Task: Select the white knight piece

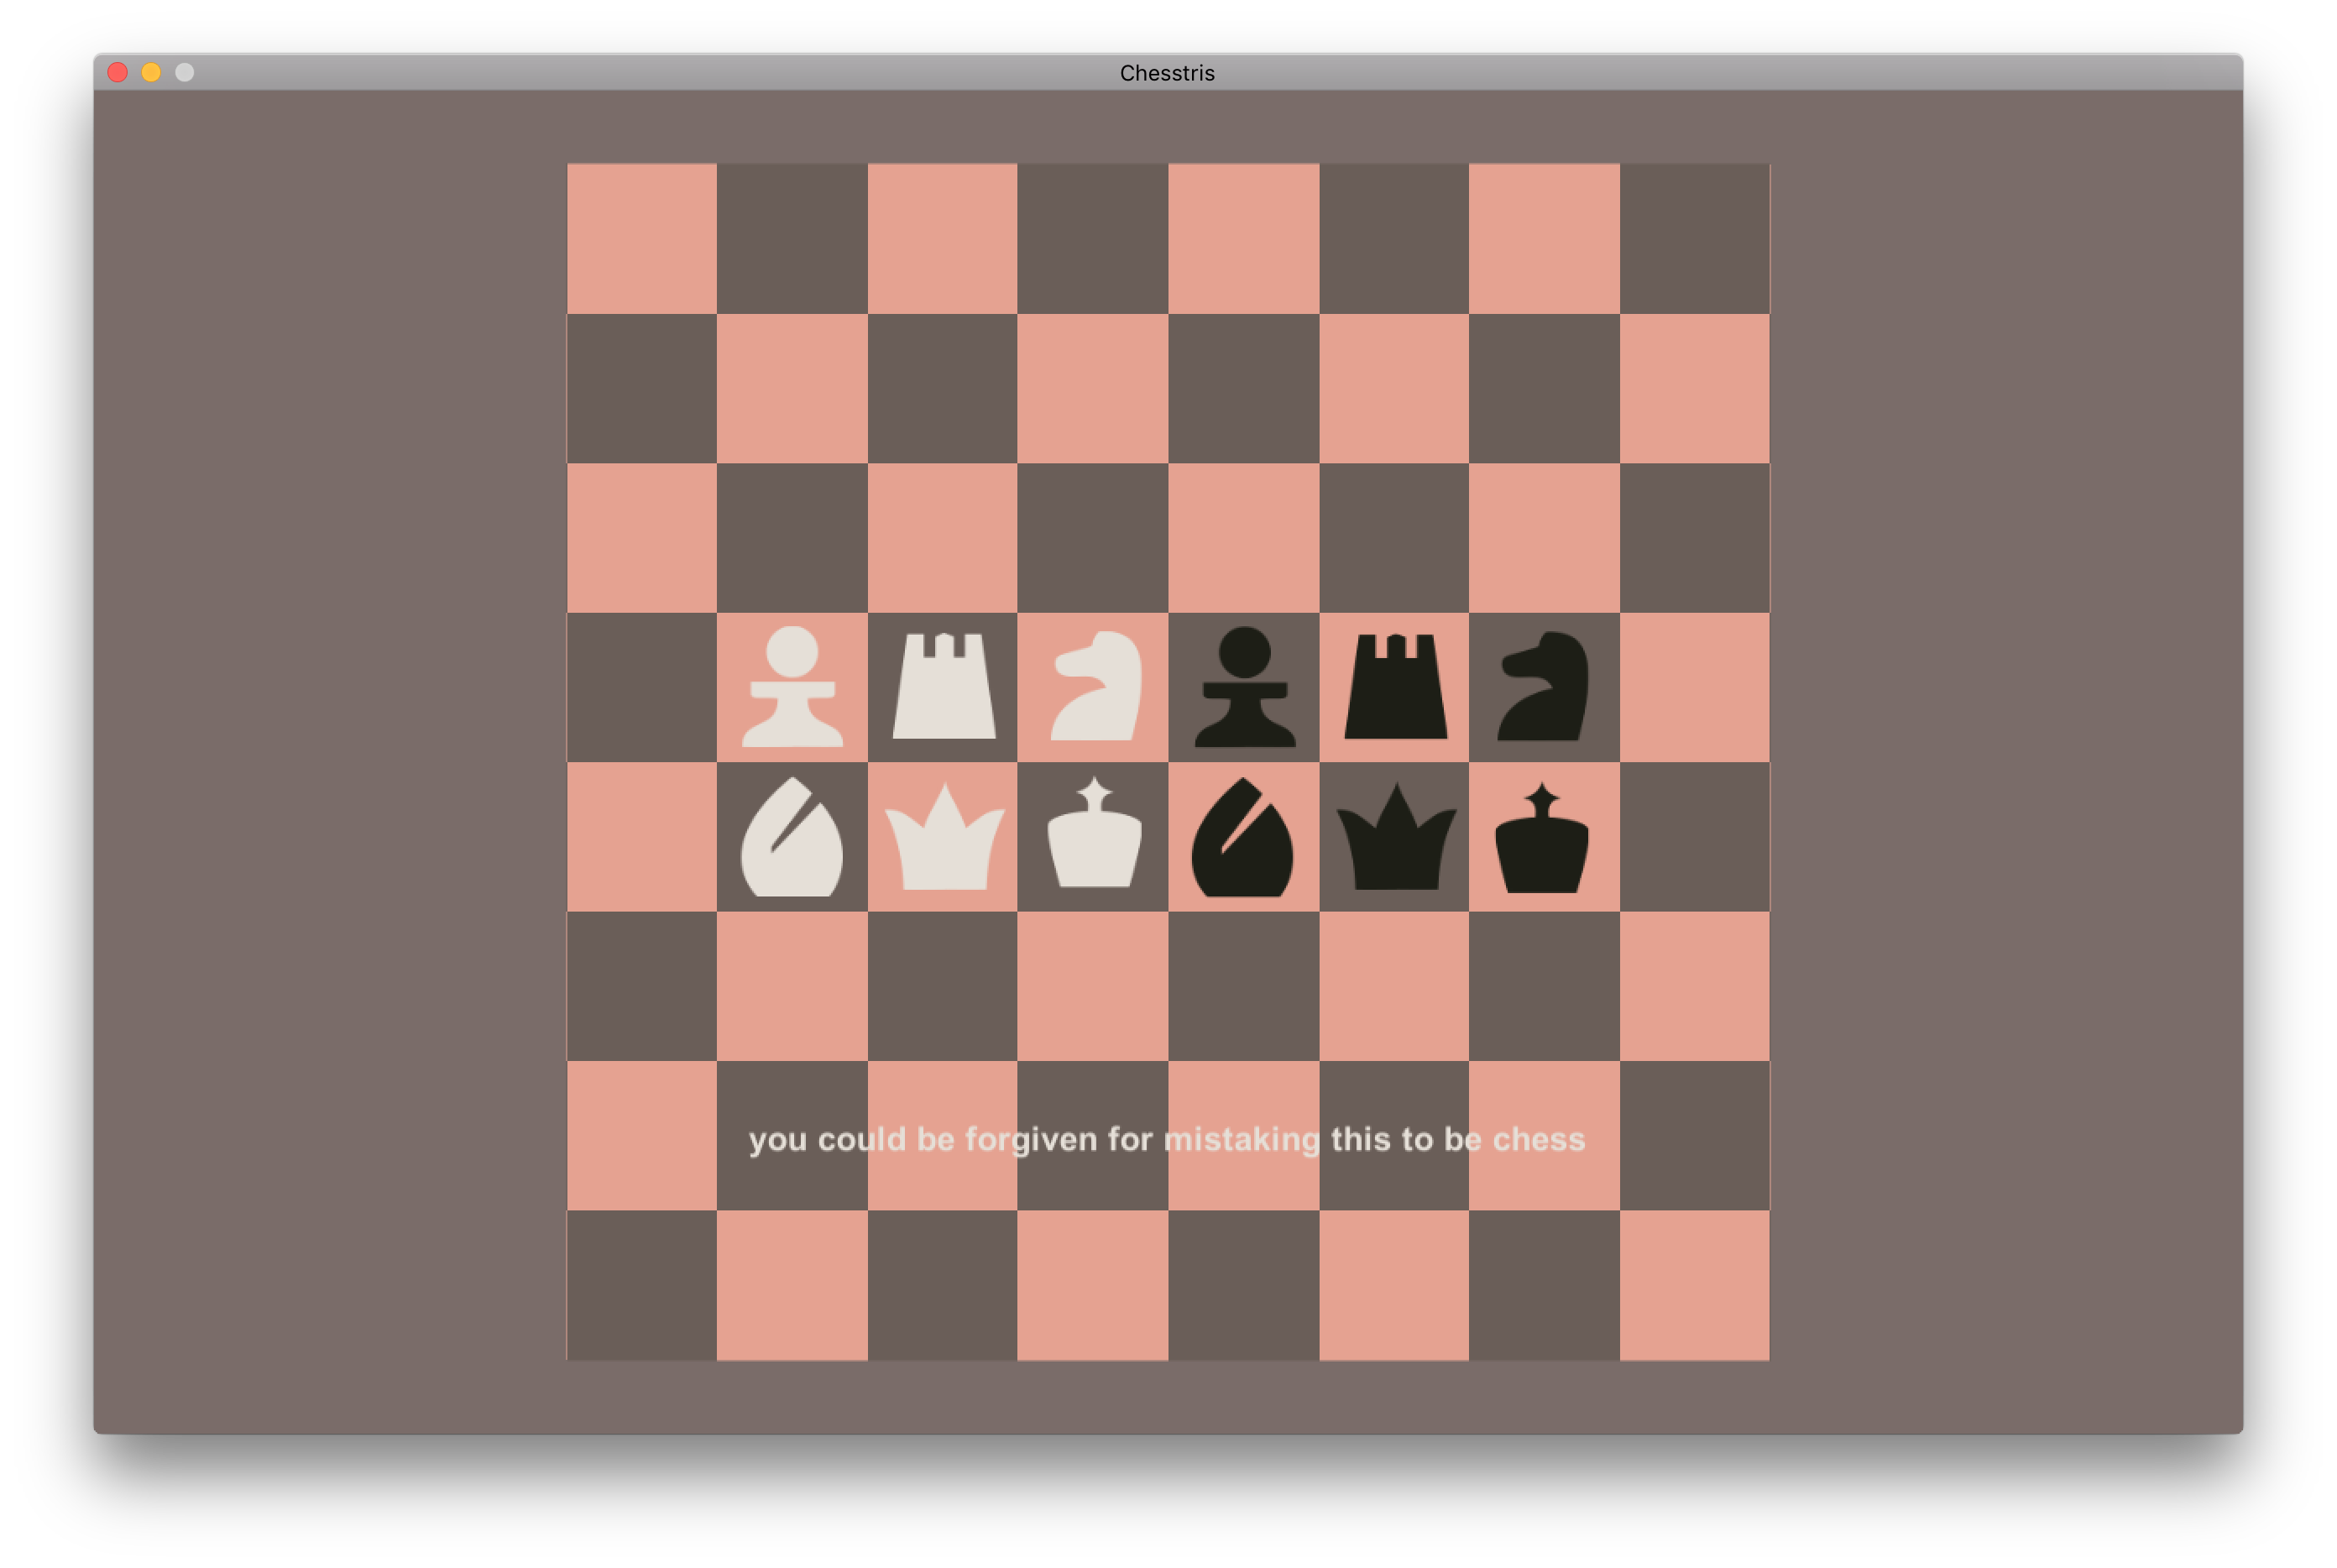Action: (x=1095, y=686)
